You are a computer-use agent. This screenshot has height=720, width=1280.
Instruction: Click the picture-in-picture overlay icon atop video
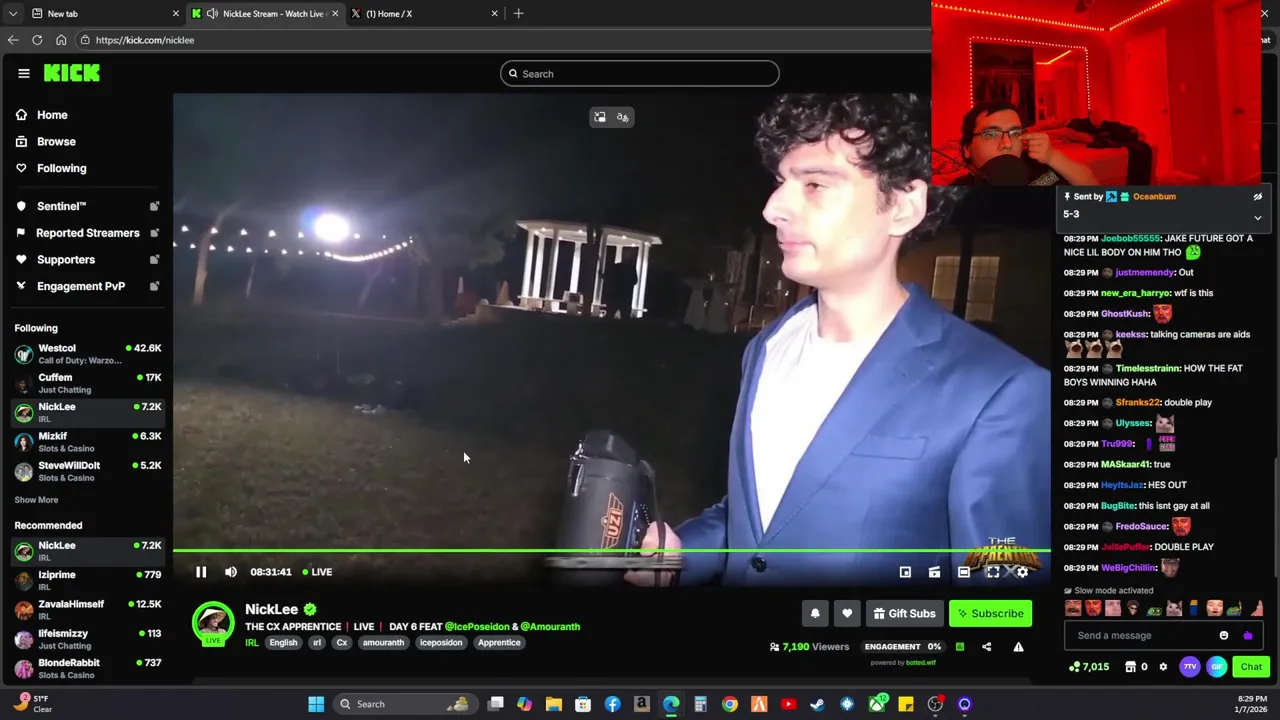pyautogui.click(x=599, y=117)
